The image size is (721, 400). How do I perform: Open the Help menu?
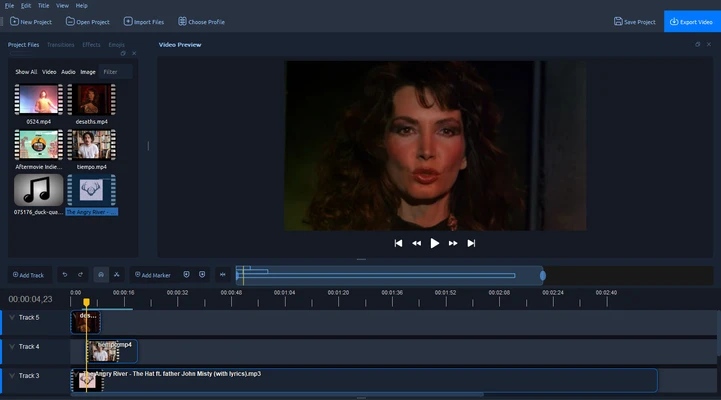point(81,6)
